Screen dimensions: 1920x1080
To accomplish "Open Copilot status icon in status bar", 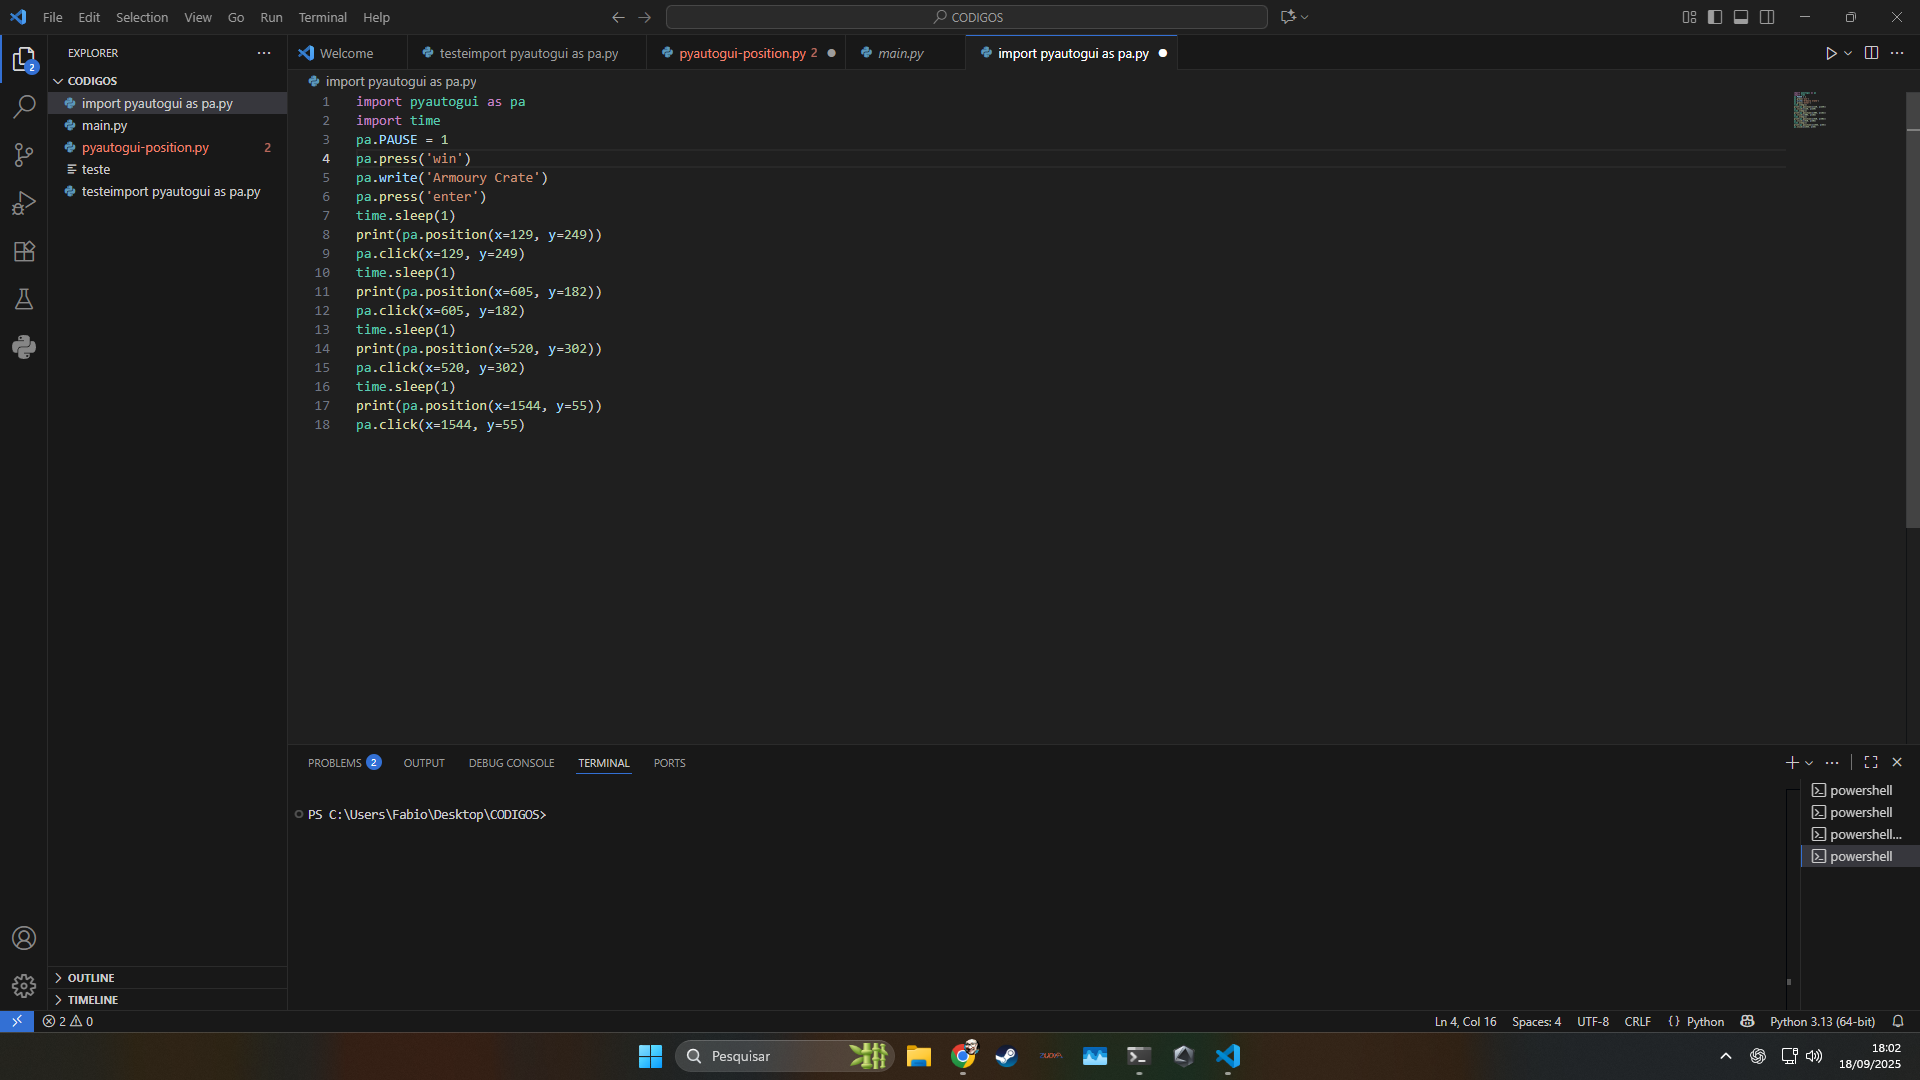I will (x=1747, y=1021).
